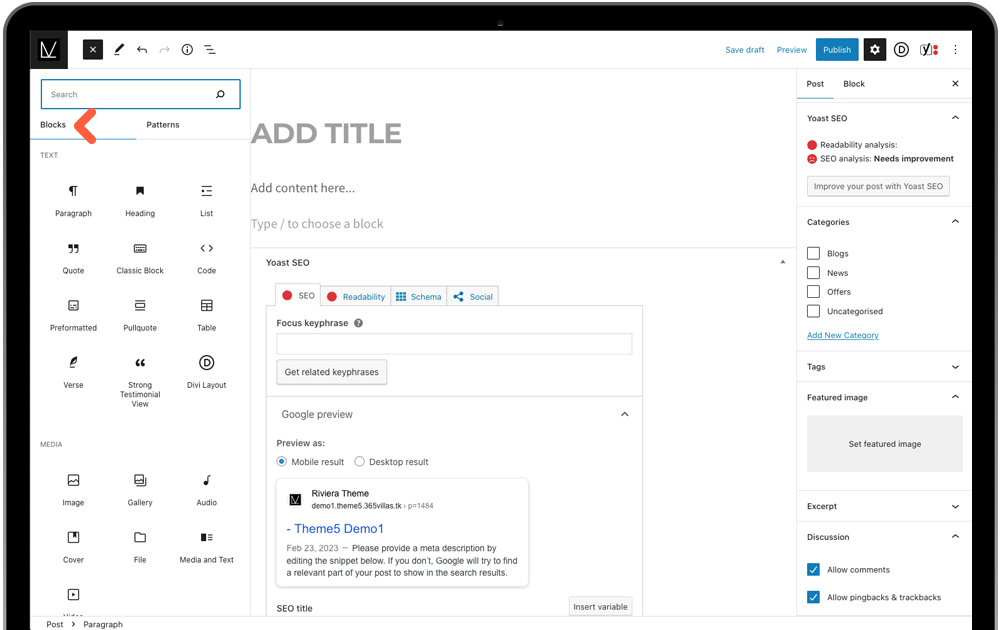Insert a Heading block
Viewport: 1000px width, 630px height.
[x=140, y=200]
